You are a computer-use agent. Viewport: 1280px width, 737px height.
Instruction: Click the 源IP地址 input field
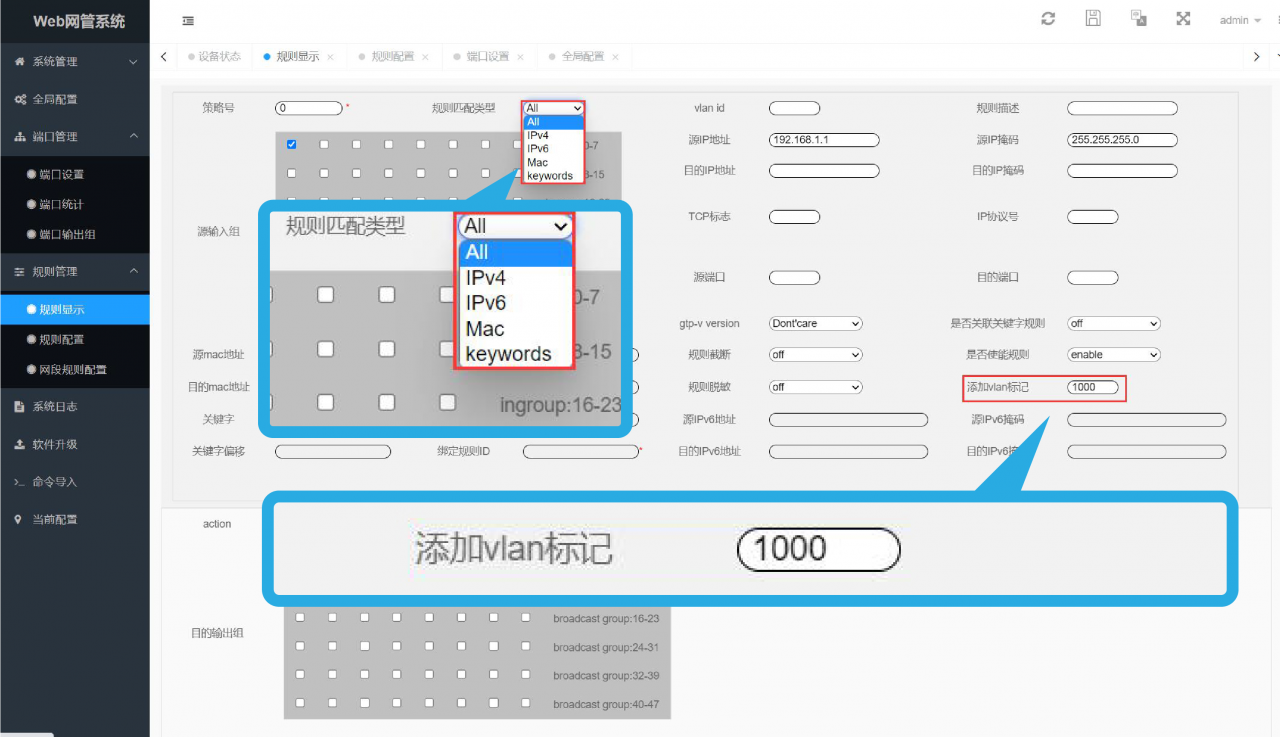tap(824, 140)
